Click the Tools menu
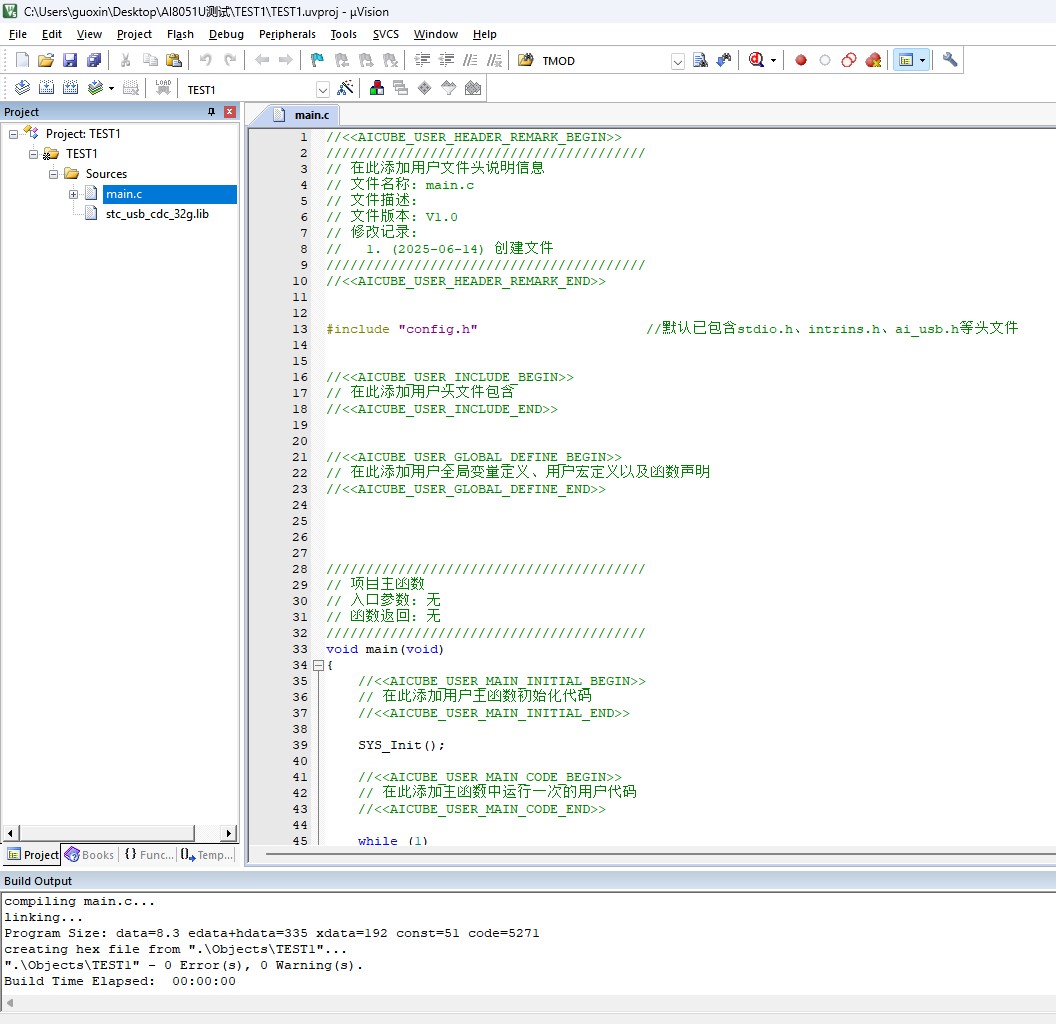Image resolution: width=1056 pixels, height=1024 pixels. pyautogui.click(x=343, y=34)
